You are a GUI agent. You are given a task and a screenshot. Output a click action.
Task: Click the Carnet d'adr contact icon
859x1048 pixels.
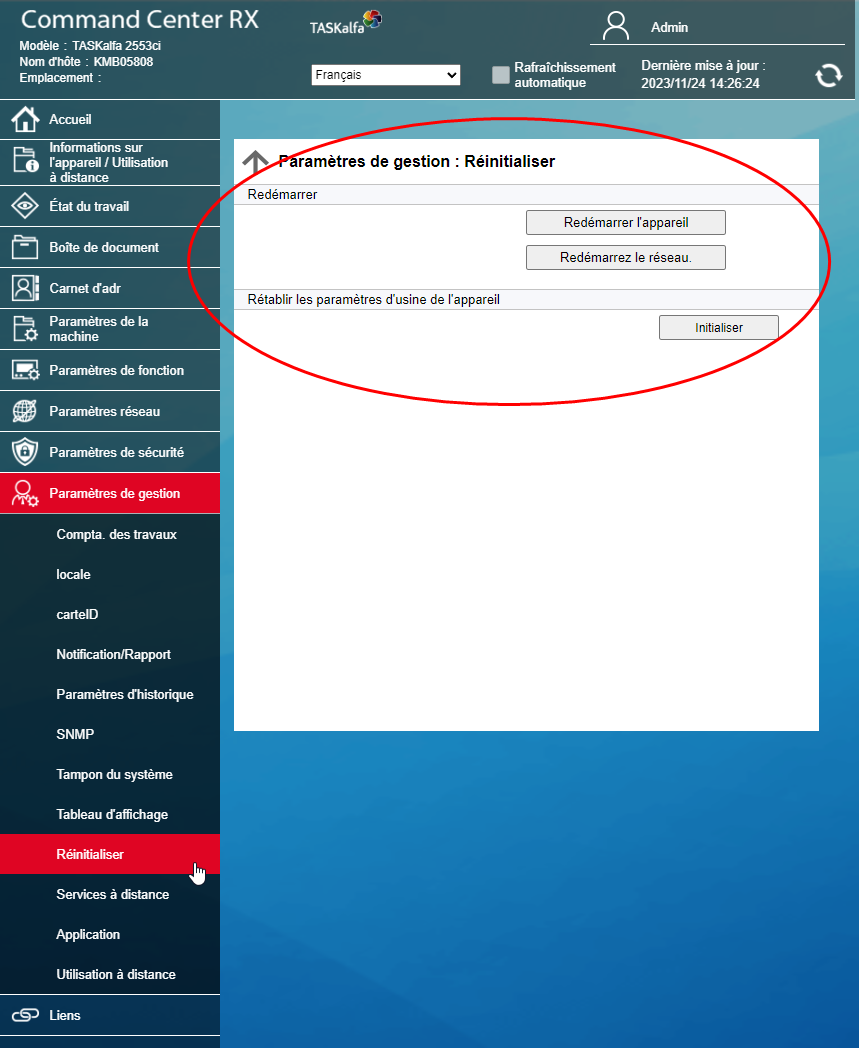point(25,288)
